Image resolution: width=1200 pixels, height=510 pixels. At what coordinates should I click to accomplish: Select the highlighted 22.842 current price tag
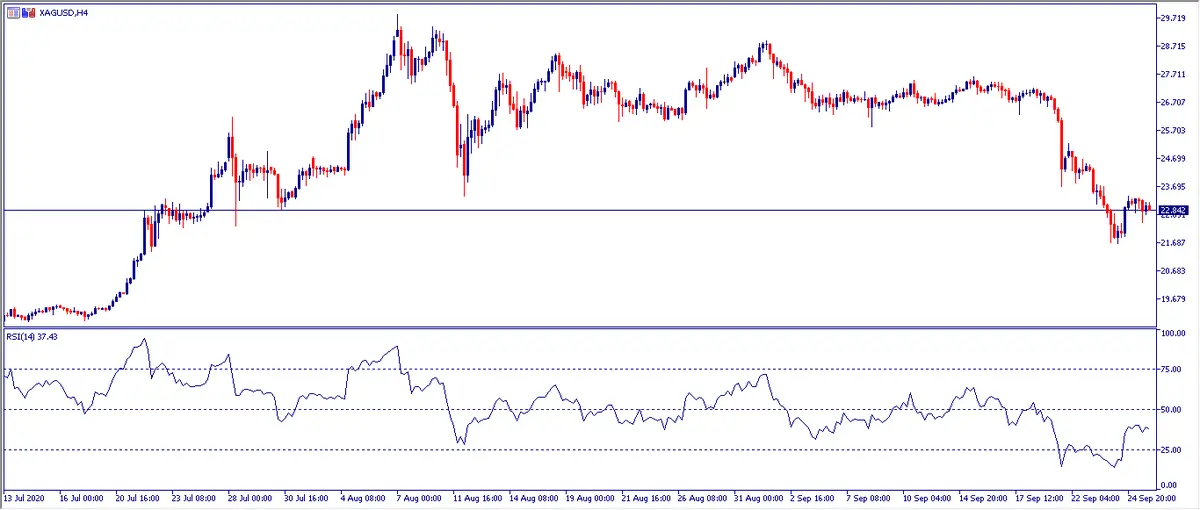pyautogui.click(x=1172, y=210)
